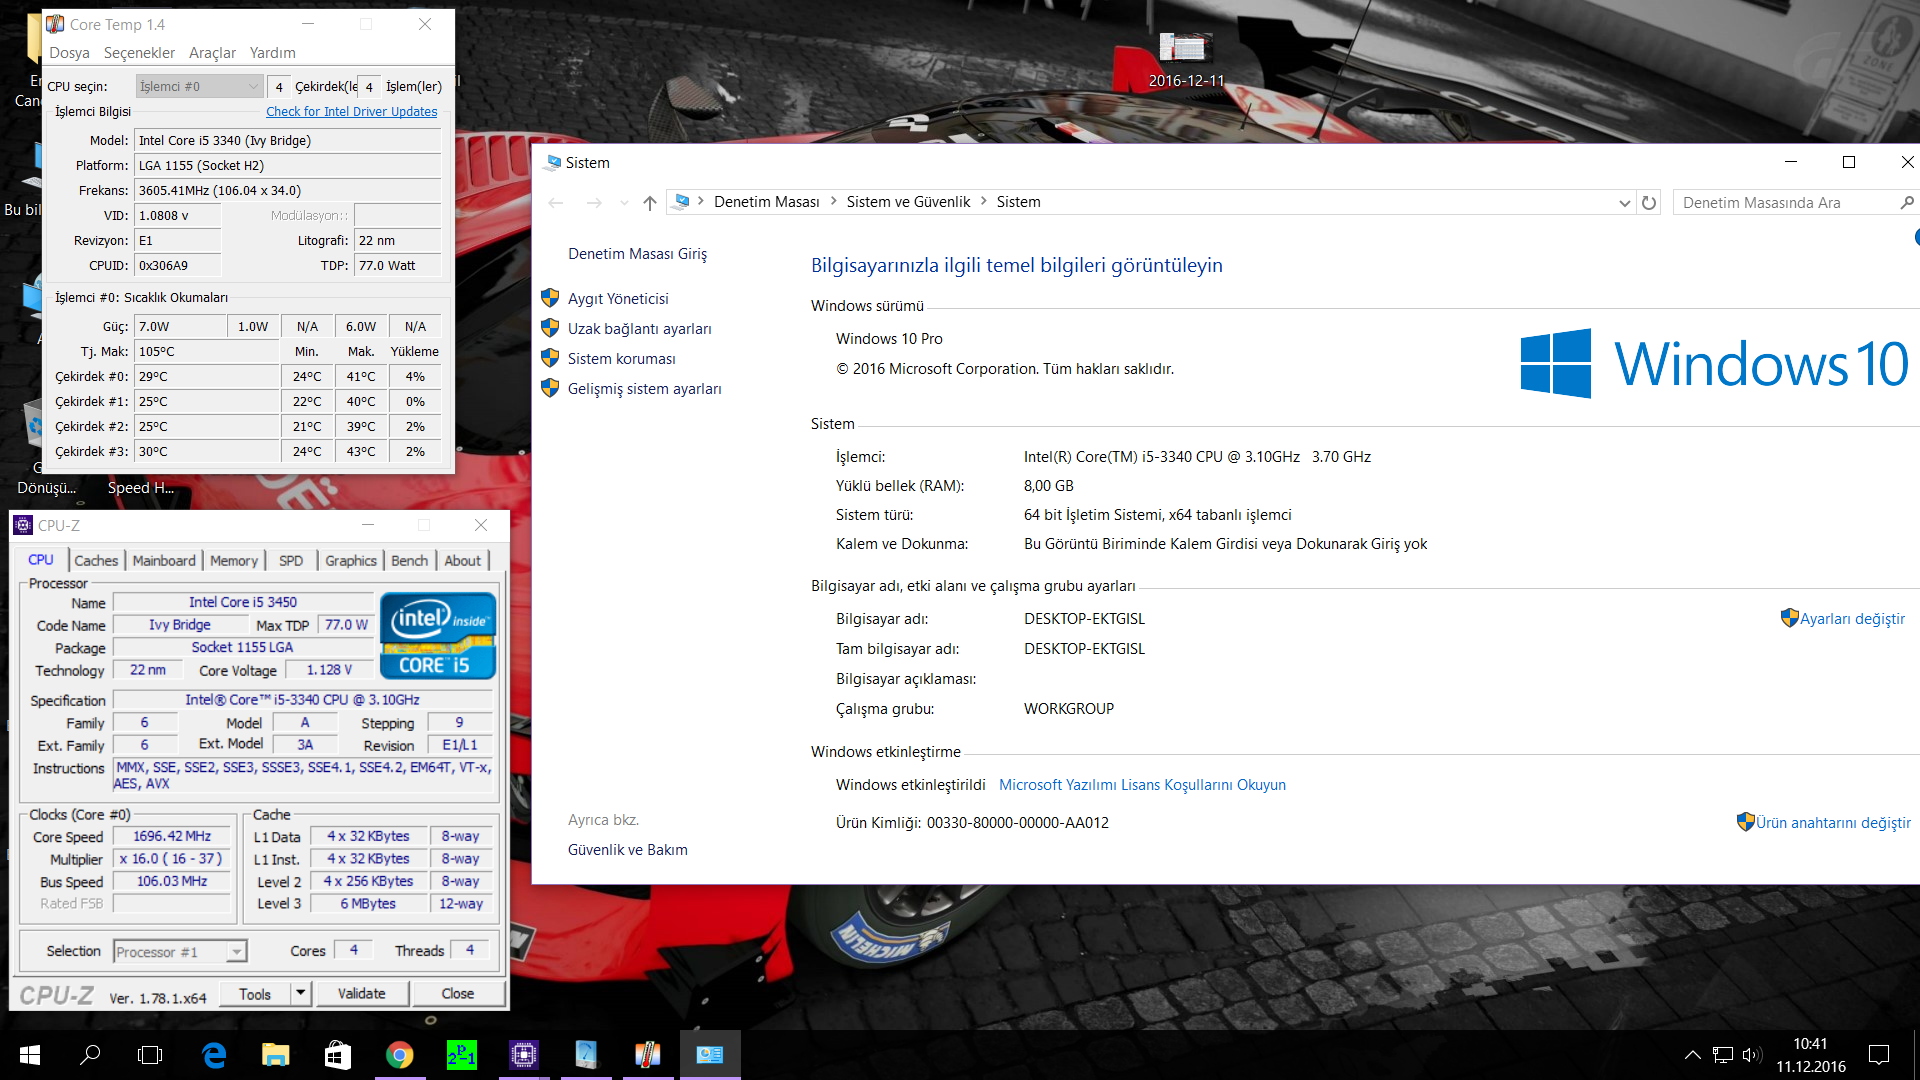Click Validate button in CPU-Z

pos(362,994)
